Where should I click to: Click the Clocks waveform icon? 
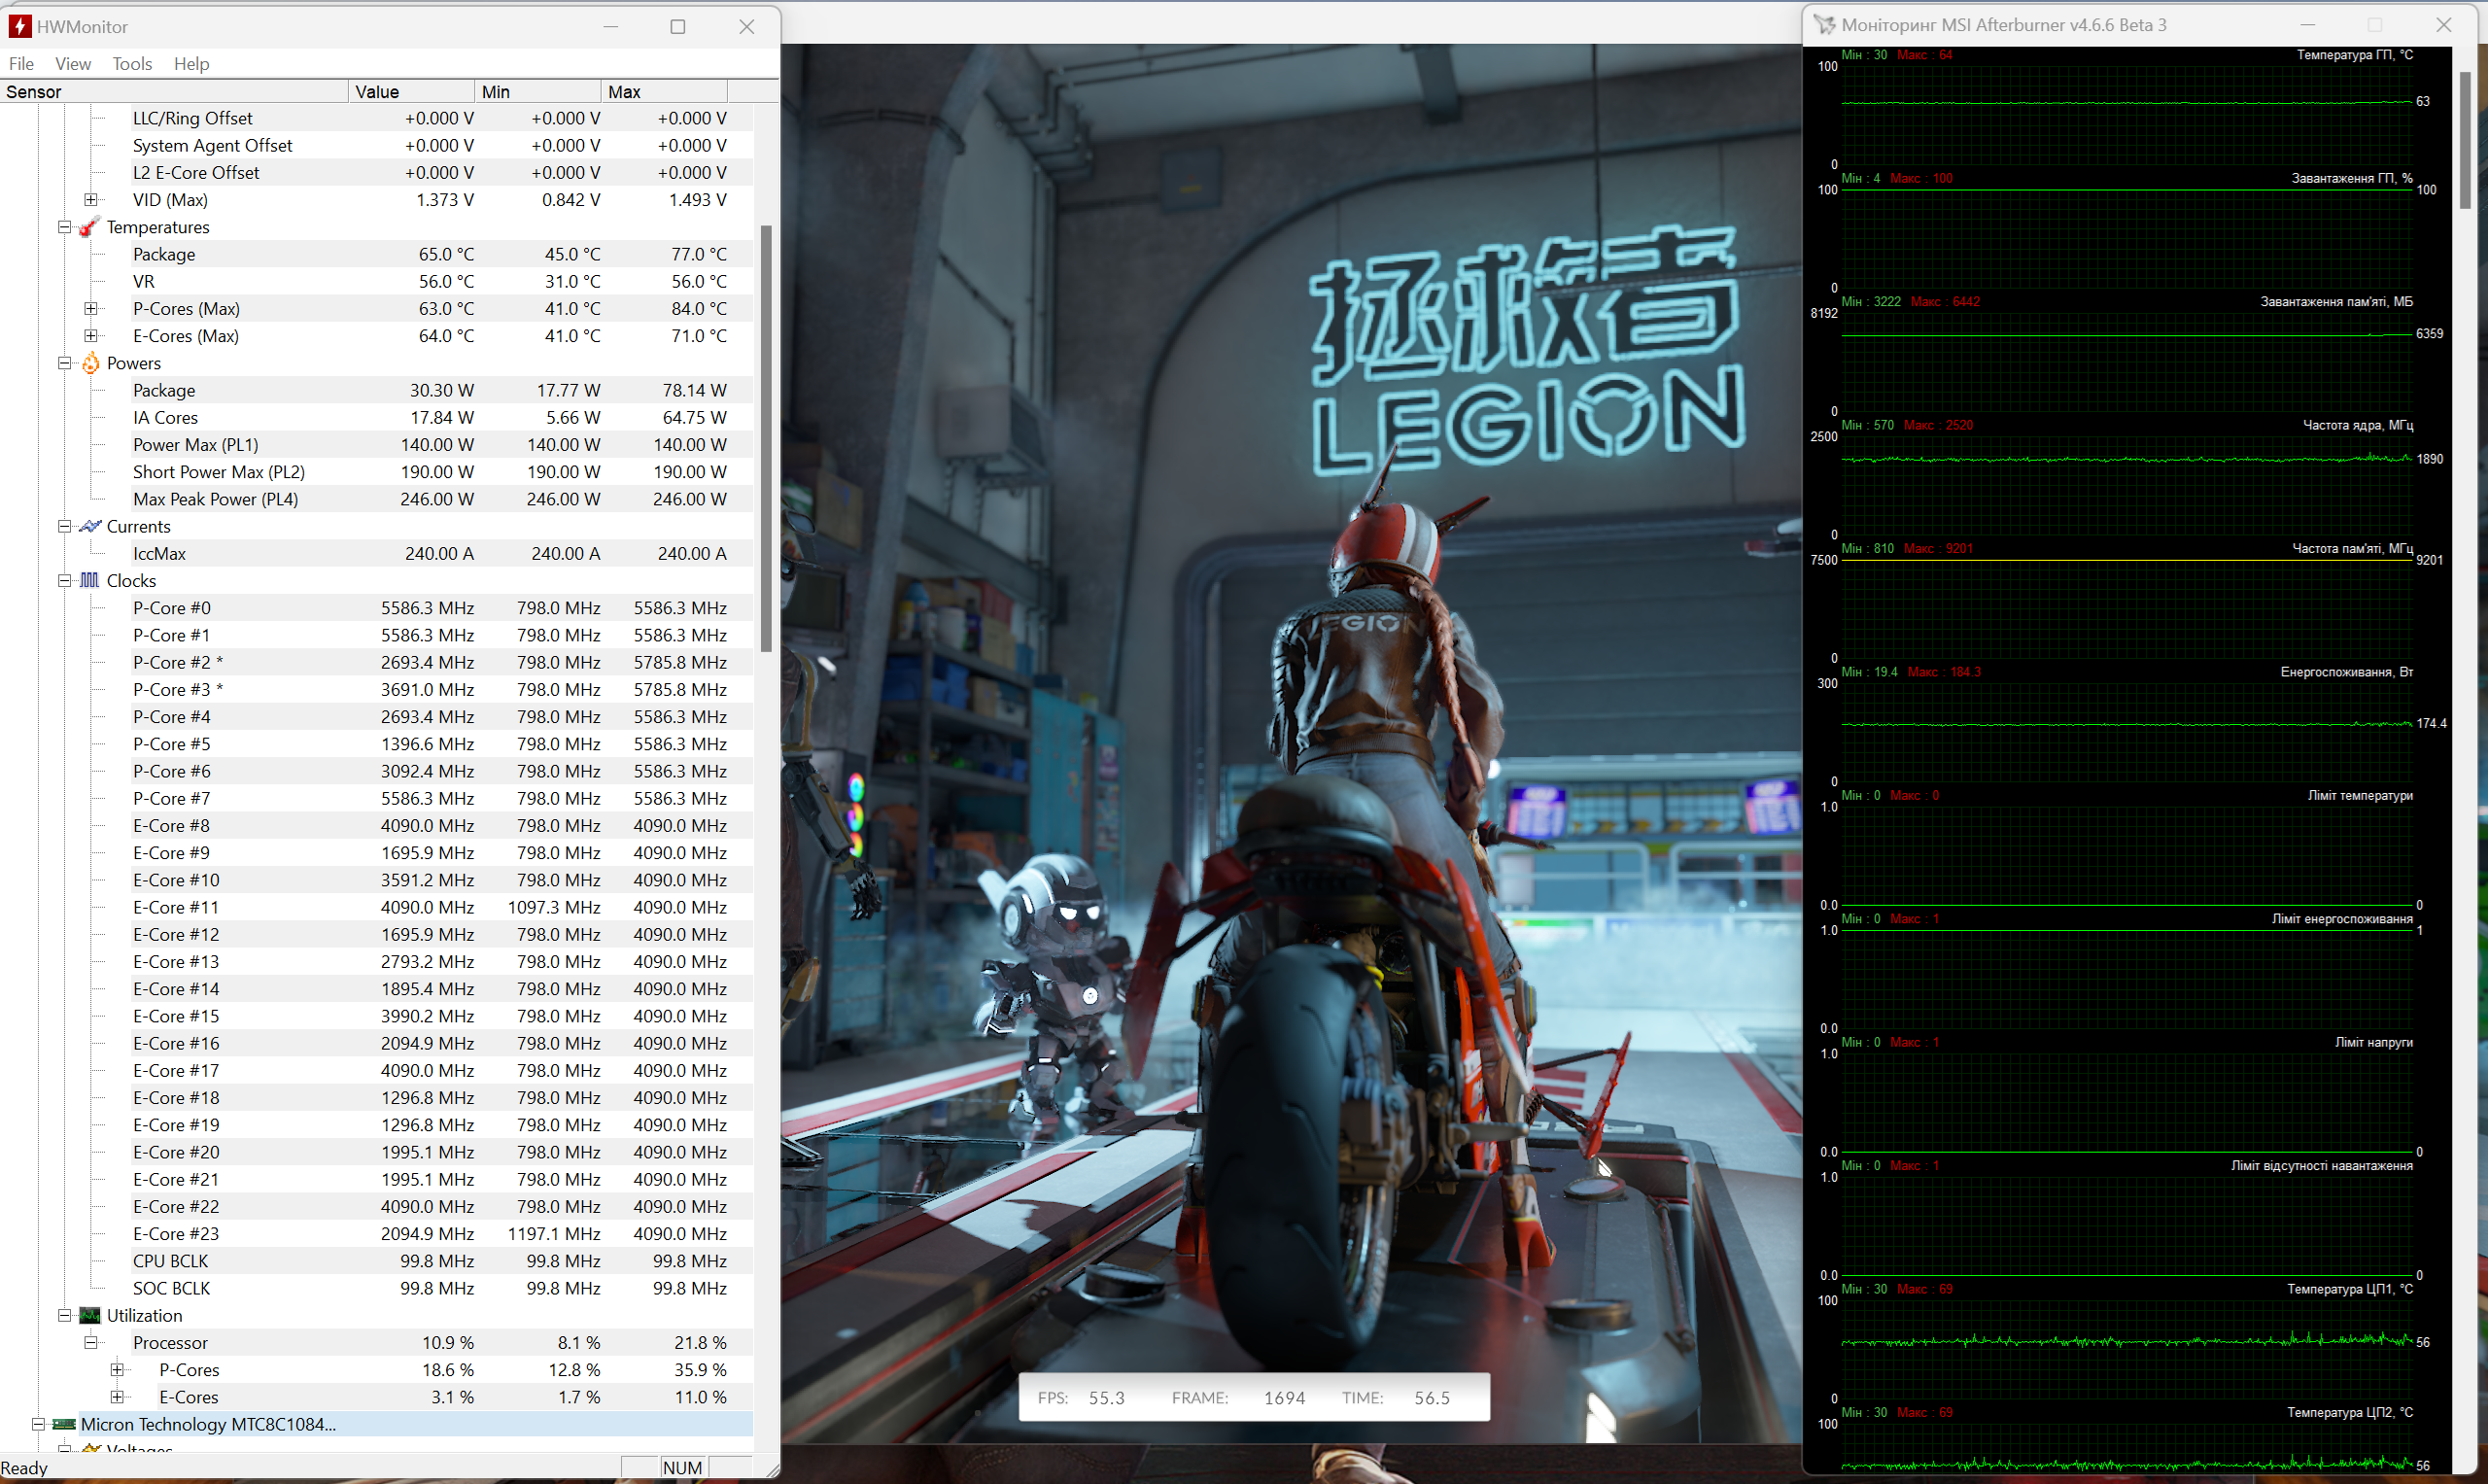(x=90, y=580)
